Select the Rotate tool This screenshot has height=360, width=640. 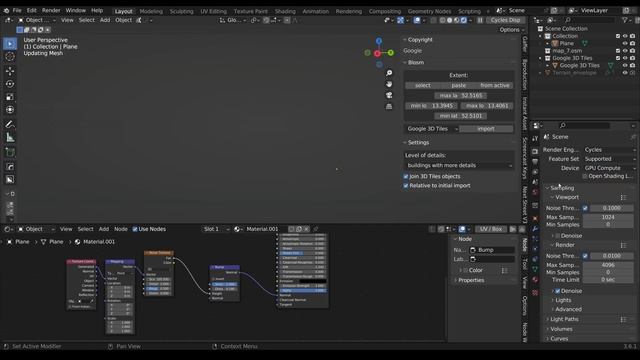tap(10, 84)
